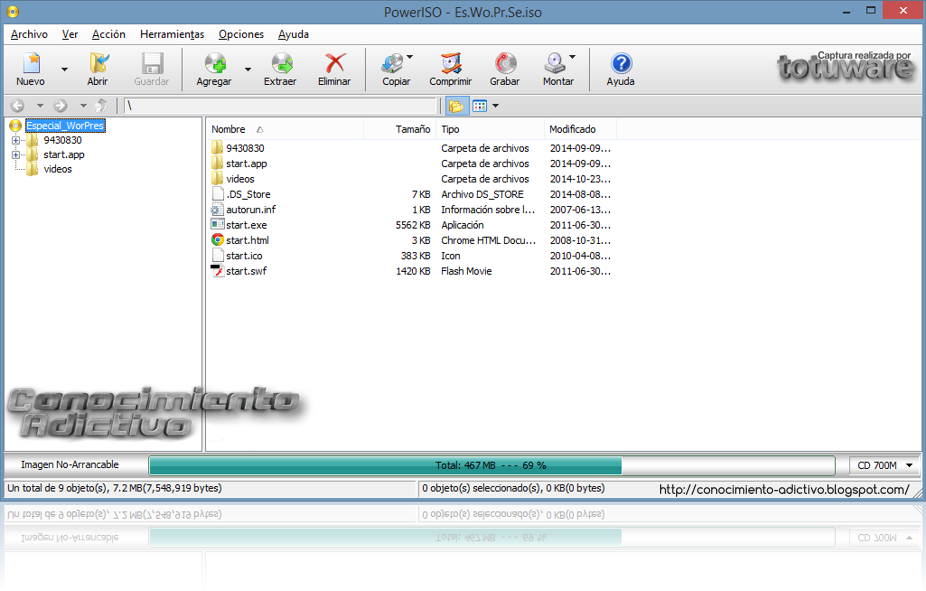Click the Grabar disc icon

pos(505,63)
